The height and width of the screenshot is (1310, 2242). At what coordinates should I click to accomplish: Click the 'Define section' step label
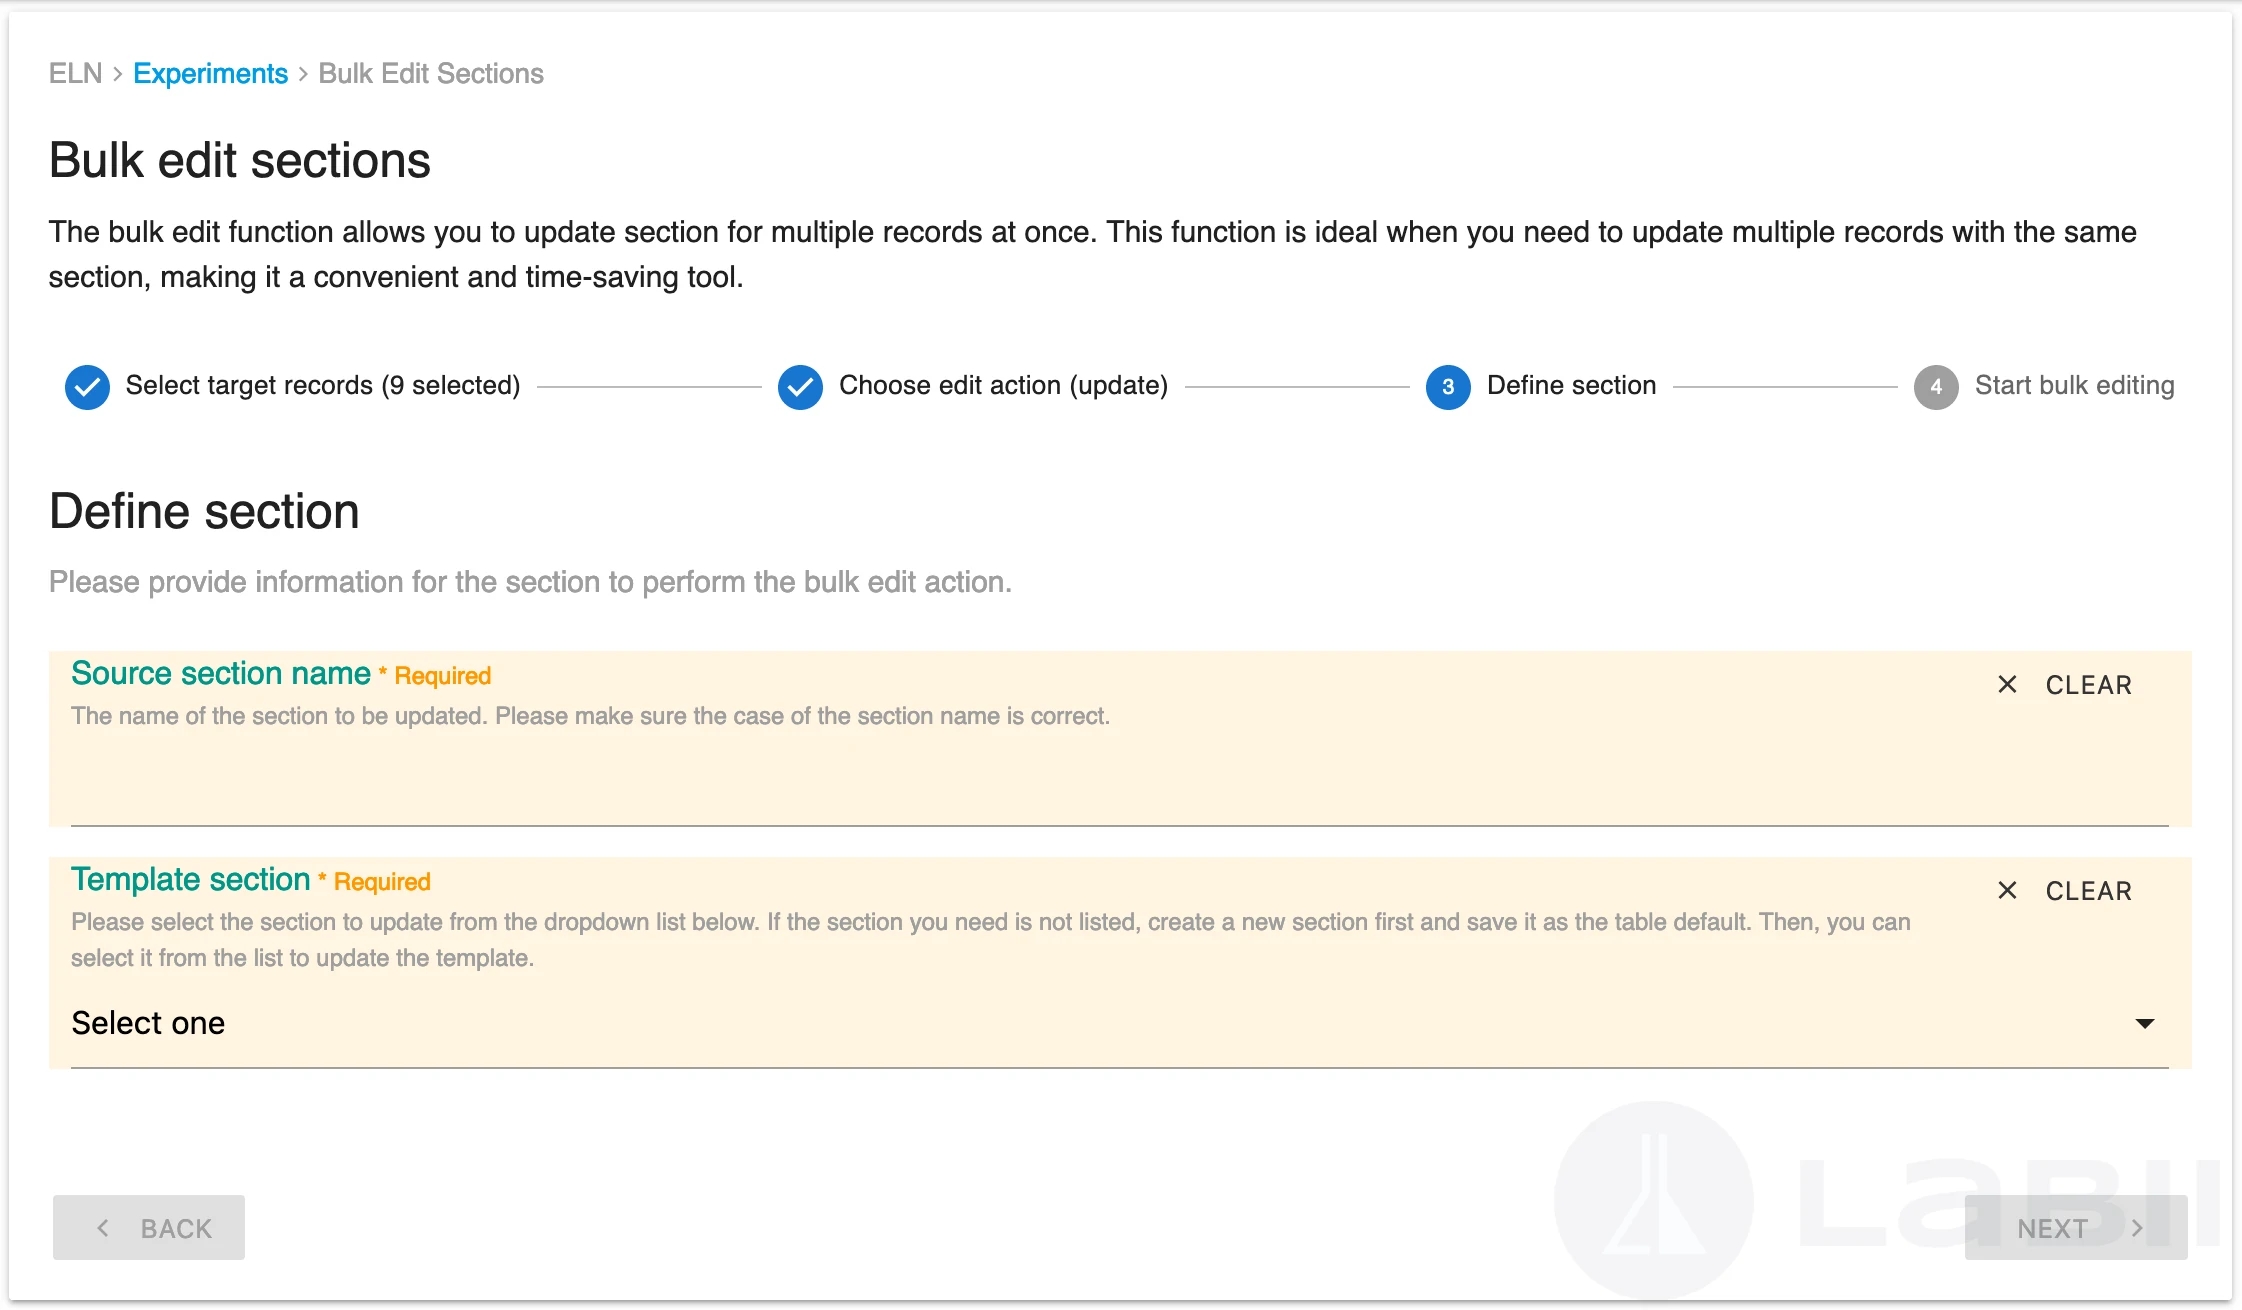click(x=1571, y=386)
